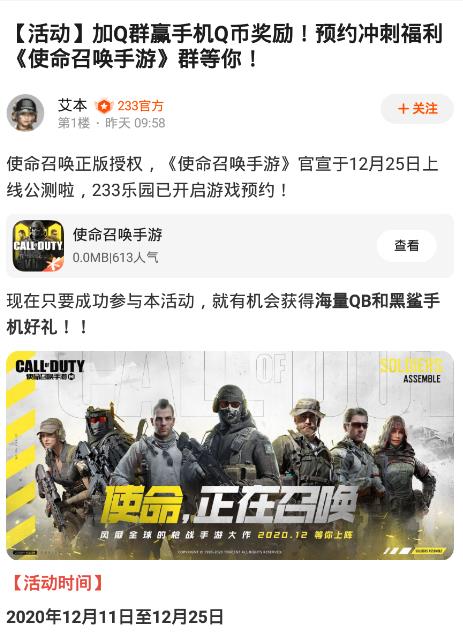Tap the post timestamp 昨天 09:58
The image size is (463, 635).
pos(135,123)
